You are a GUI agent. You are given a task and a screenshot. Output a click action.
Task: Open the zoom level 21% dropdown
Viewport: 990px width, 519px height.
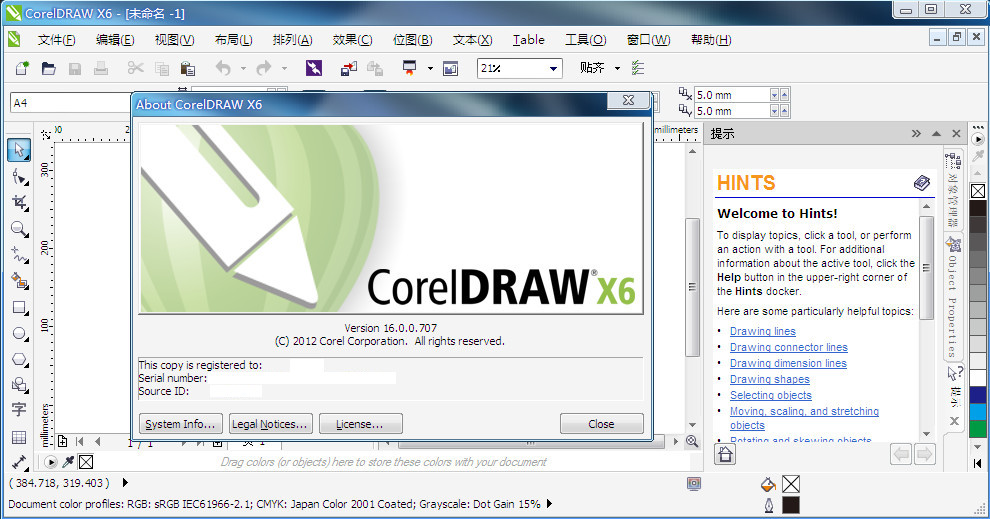pos(553,69)
